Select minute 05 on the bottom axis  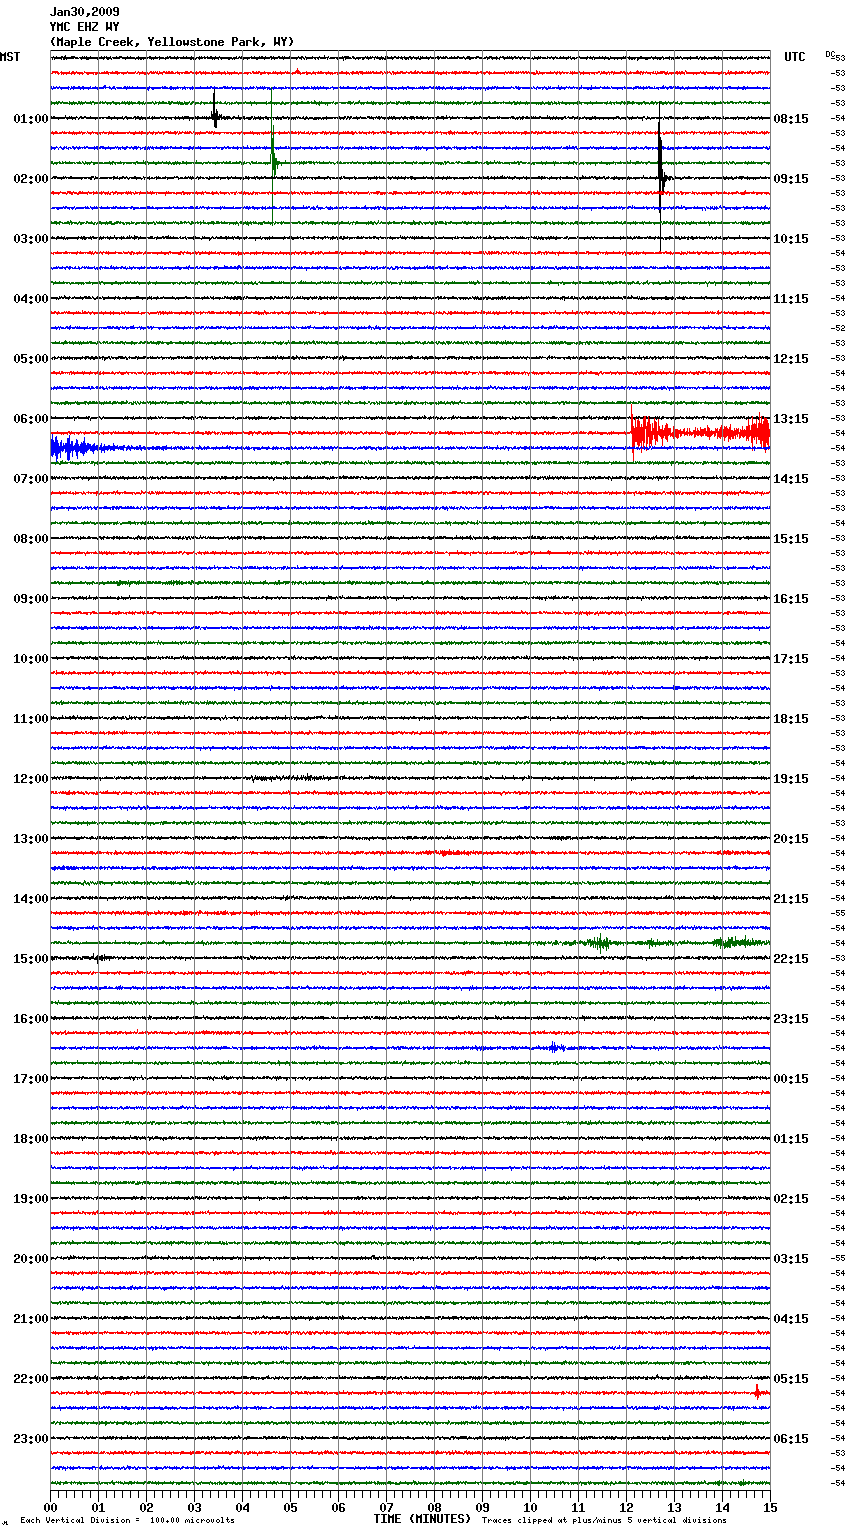click(x=290, y=1507)
